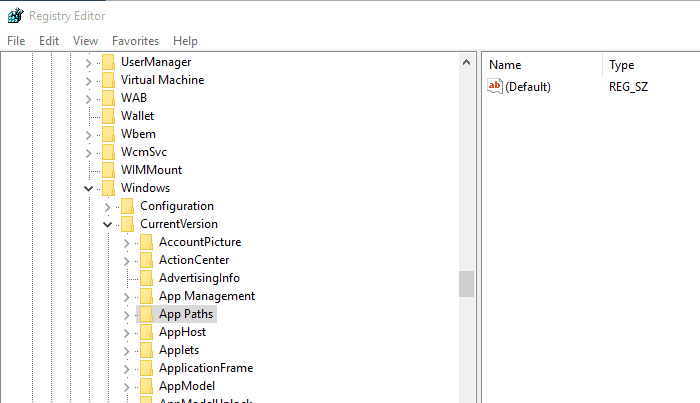
Task: Click the Windows folder icon
Action: (x=108, y=188)
